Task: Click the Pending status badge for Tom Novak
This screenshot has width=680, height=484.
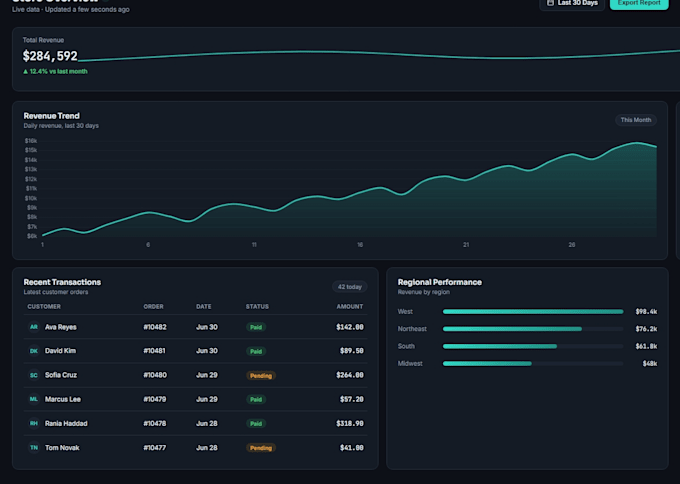Action: (261, 448)
